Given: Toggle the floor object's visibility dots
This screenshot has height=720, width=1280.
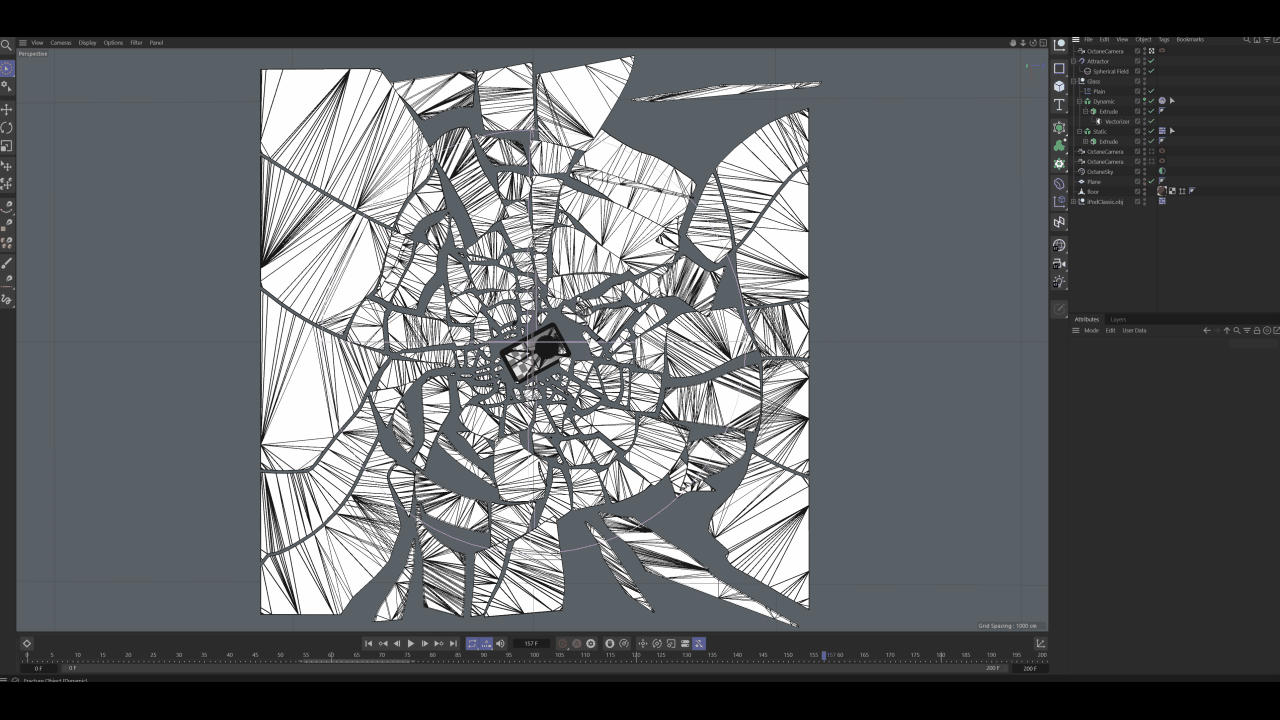Looking at the screenshot, I should (x=1144, y=191).
